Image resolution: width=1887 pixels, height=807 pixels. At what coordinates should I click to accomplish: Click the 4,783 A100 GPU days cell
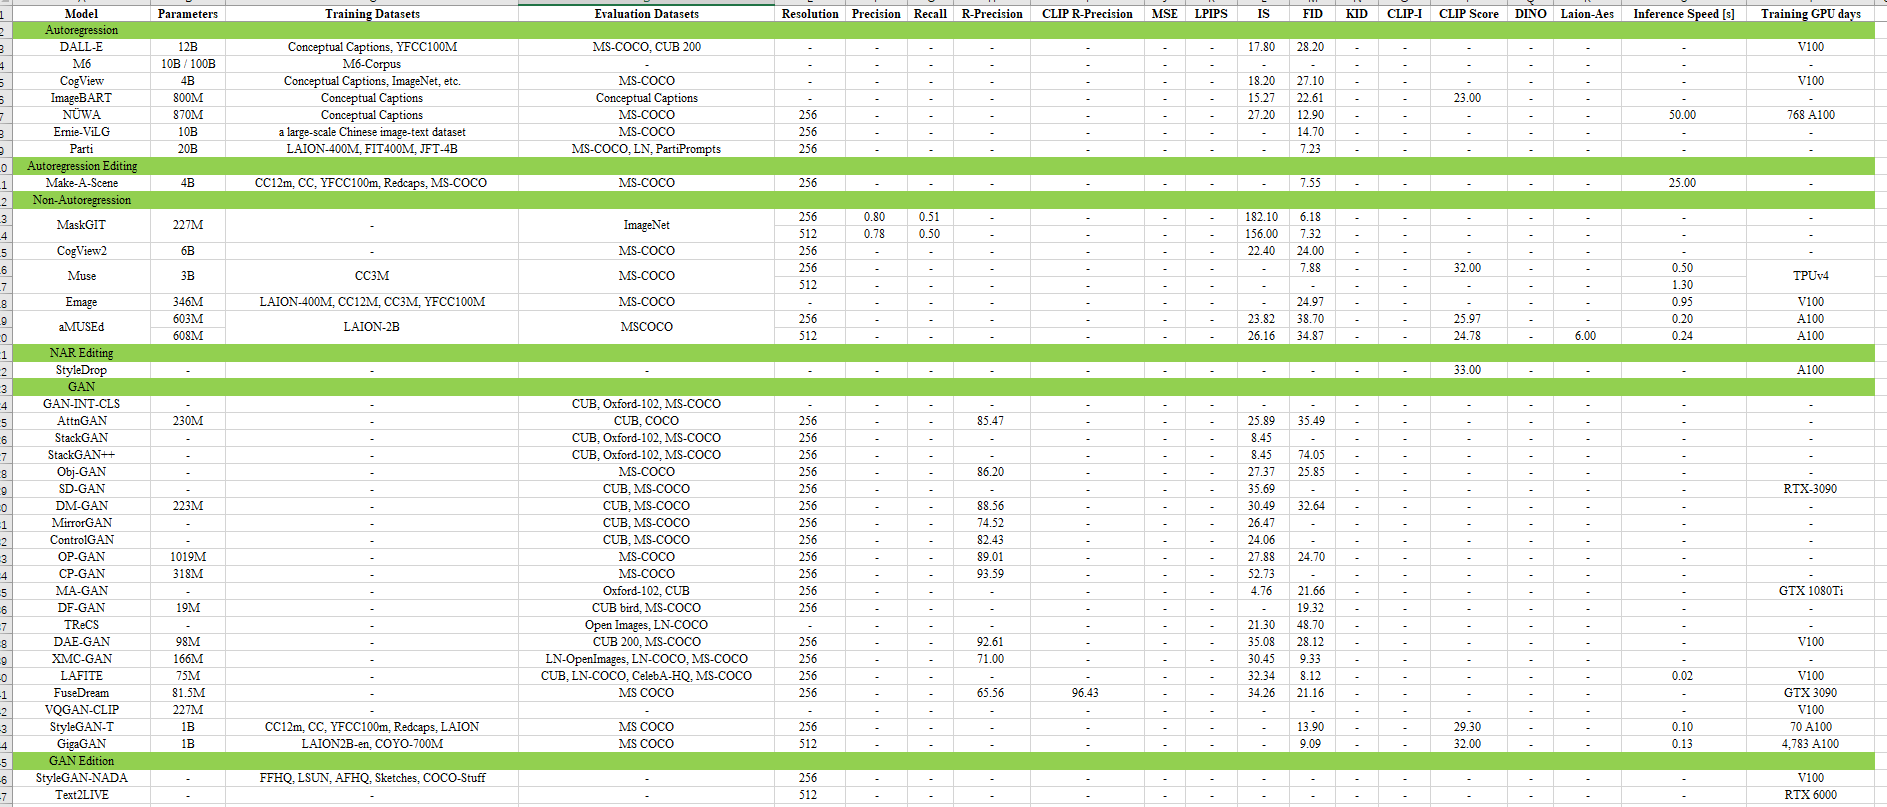(x=1811, y=744)
